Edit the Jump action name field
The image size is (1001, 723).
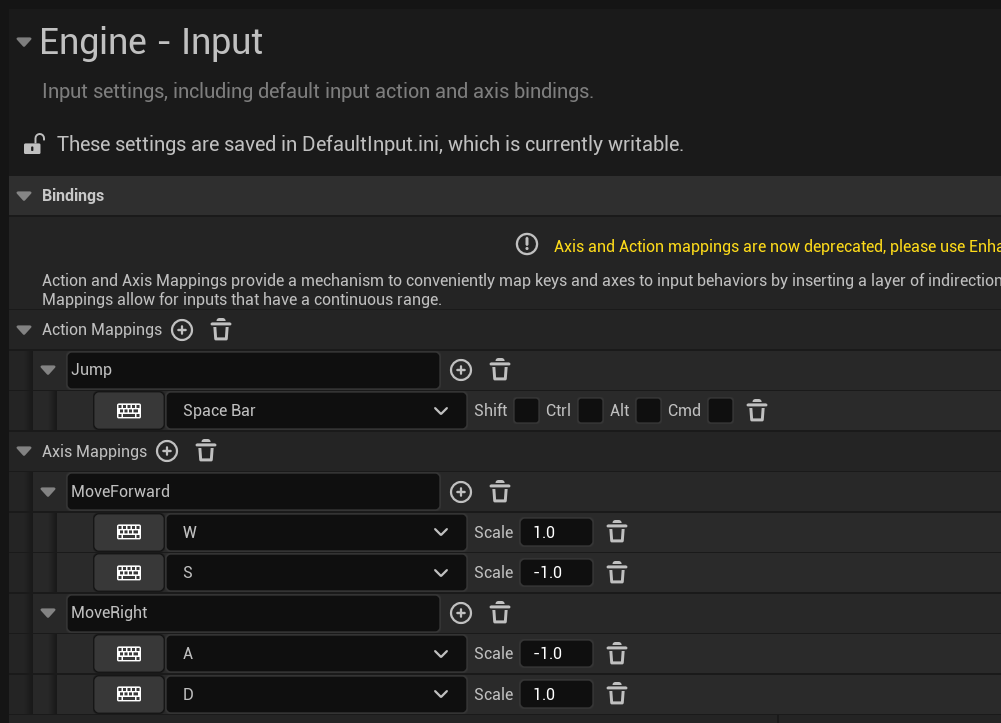253,370
